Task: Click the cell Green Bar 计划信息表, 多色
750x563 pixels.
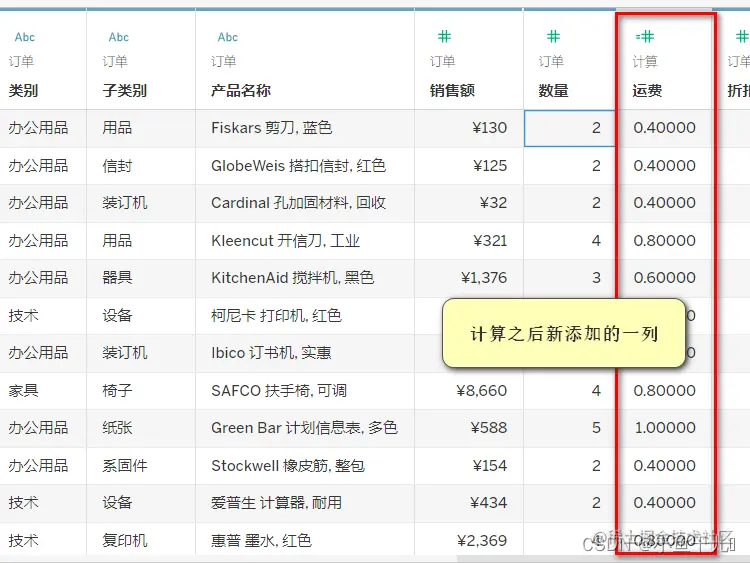Action: [304, 428]
